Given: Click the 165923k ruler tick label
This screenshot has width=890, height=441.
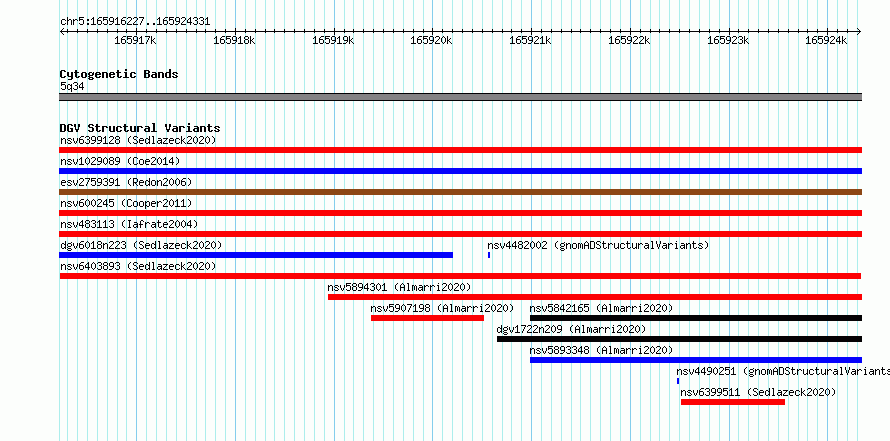Looking at the screenshot, I should point(728,40).
